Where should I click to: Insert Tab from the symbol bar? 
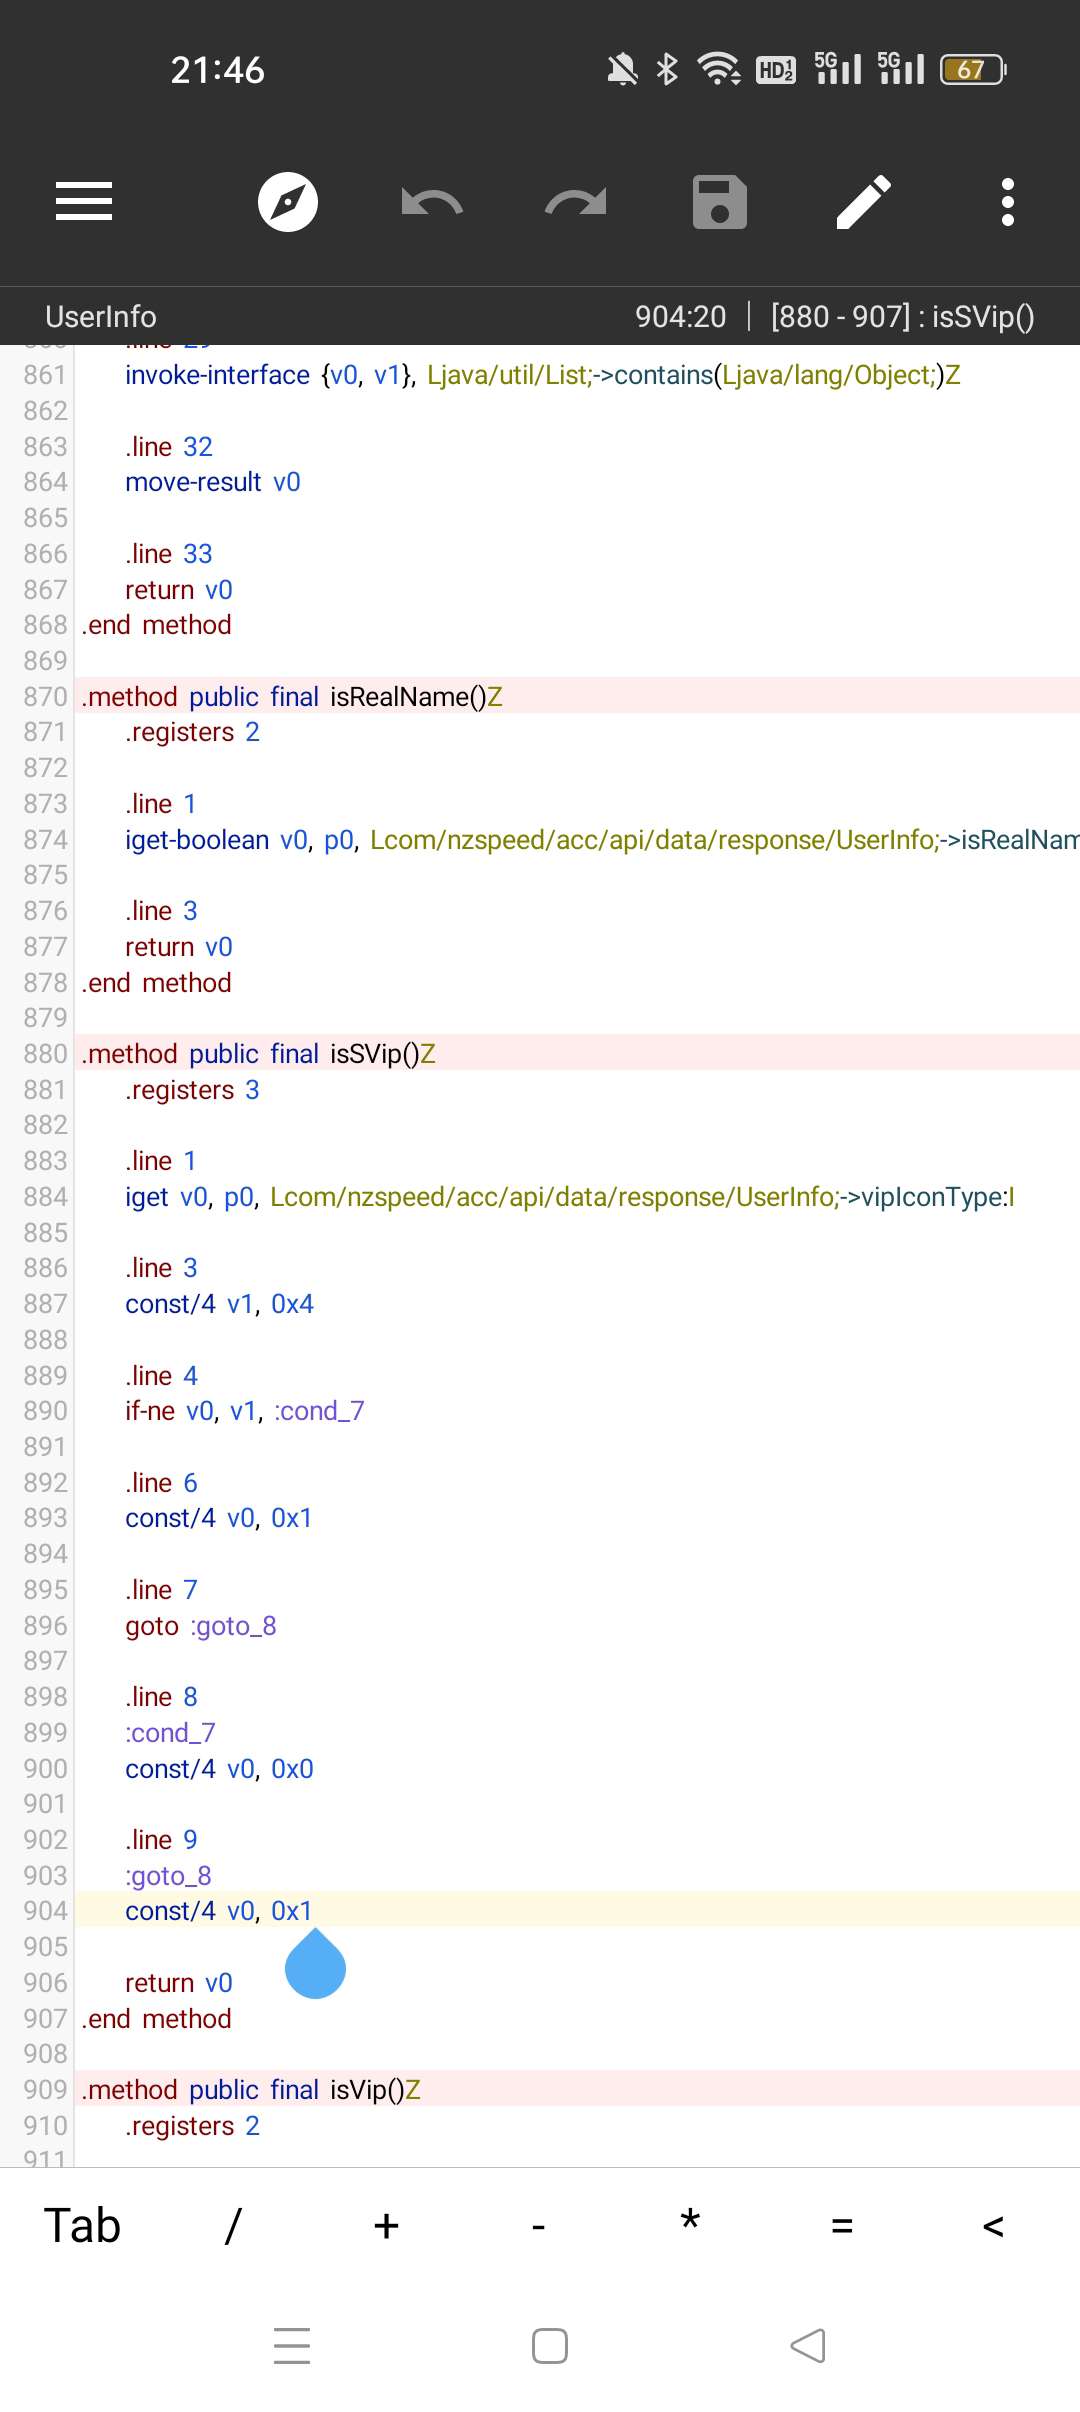tap(82, 2226)
